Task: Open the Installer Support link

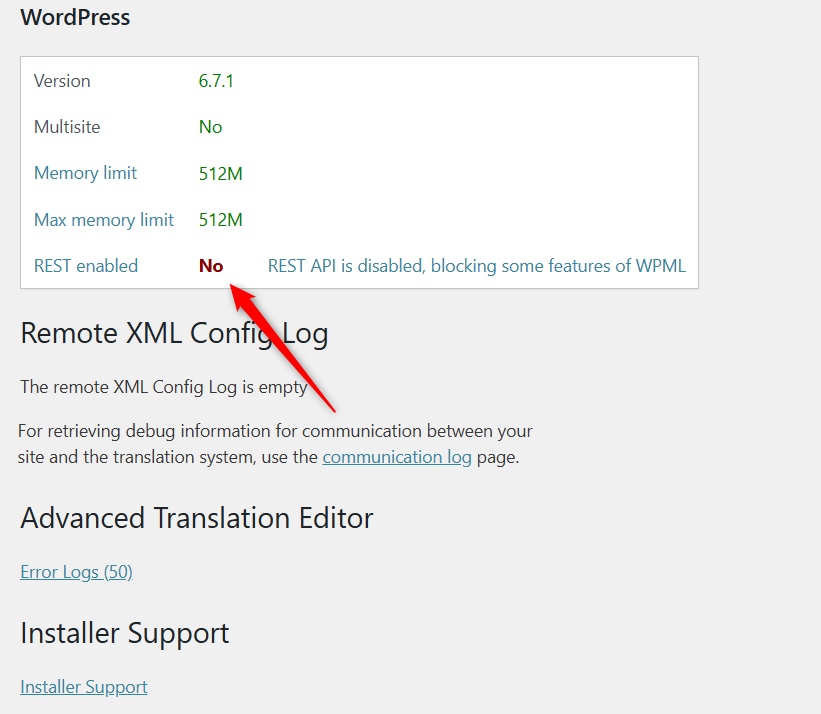Action: click(84, 687)
